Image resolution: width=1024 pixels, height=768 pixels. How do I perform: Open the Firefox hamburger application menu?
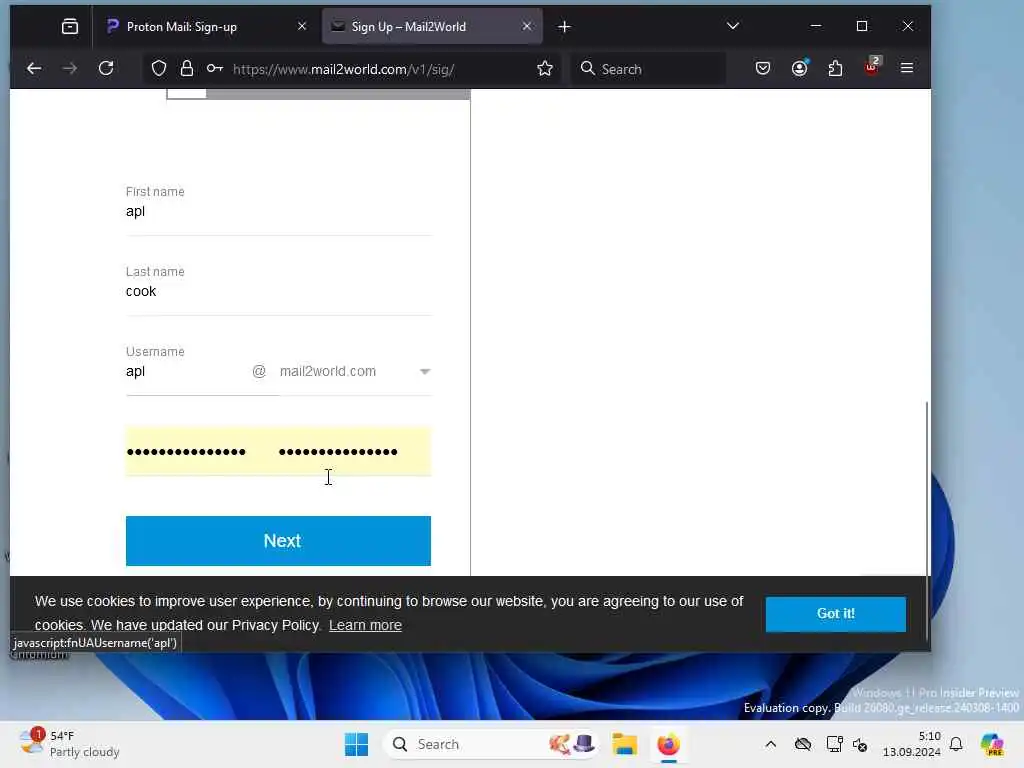907,68
